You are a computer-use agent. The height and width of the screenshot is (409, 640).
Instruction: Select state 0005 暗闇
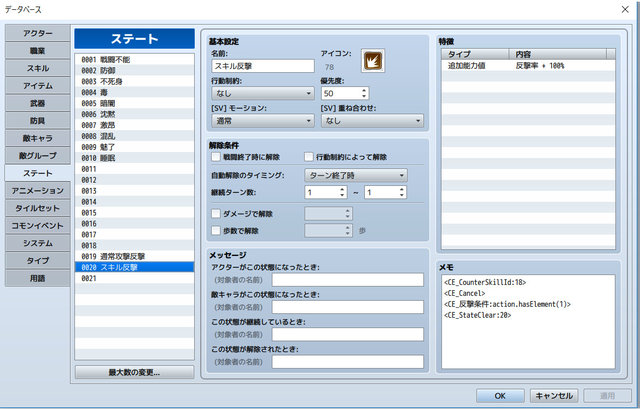134,103
